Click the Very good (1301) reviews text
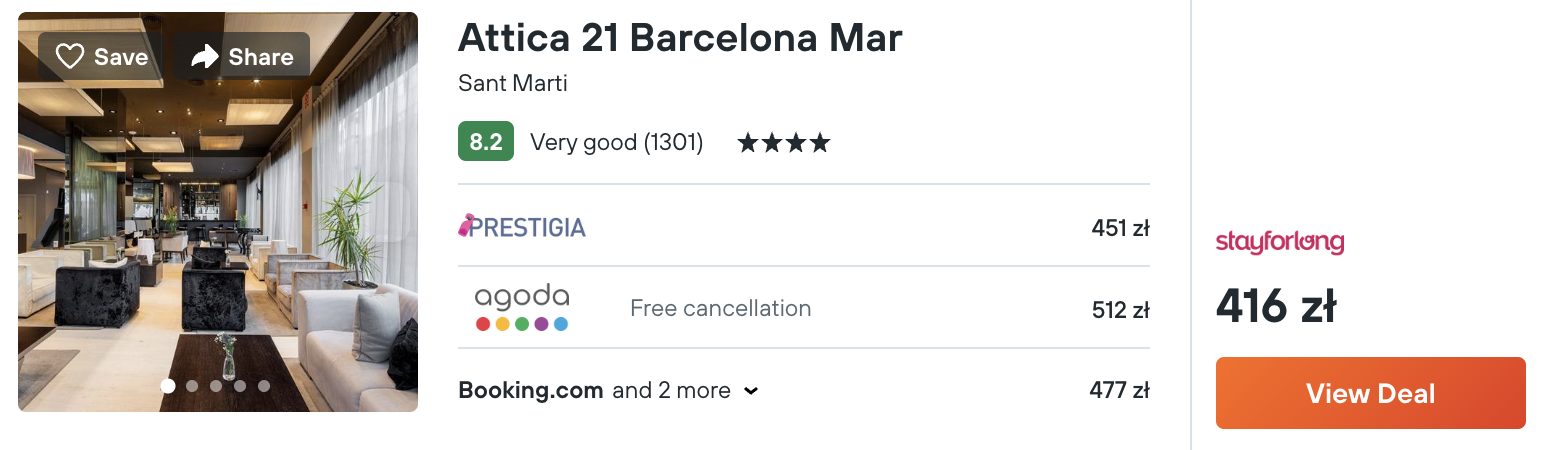Screen dimensions: 1544x450 pyautogui.click(x=616, y=143)
